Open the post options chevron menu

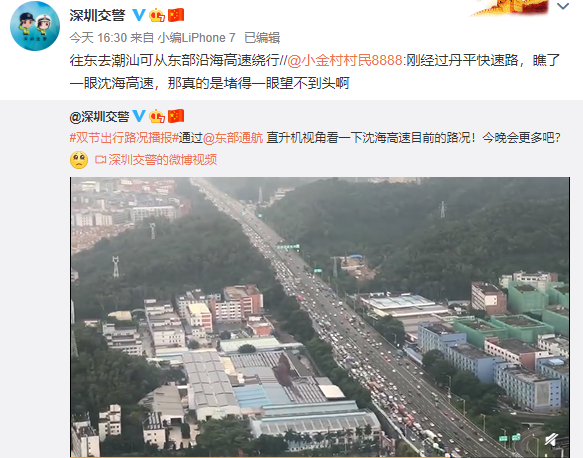click(563, 6)
